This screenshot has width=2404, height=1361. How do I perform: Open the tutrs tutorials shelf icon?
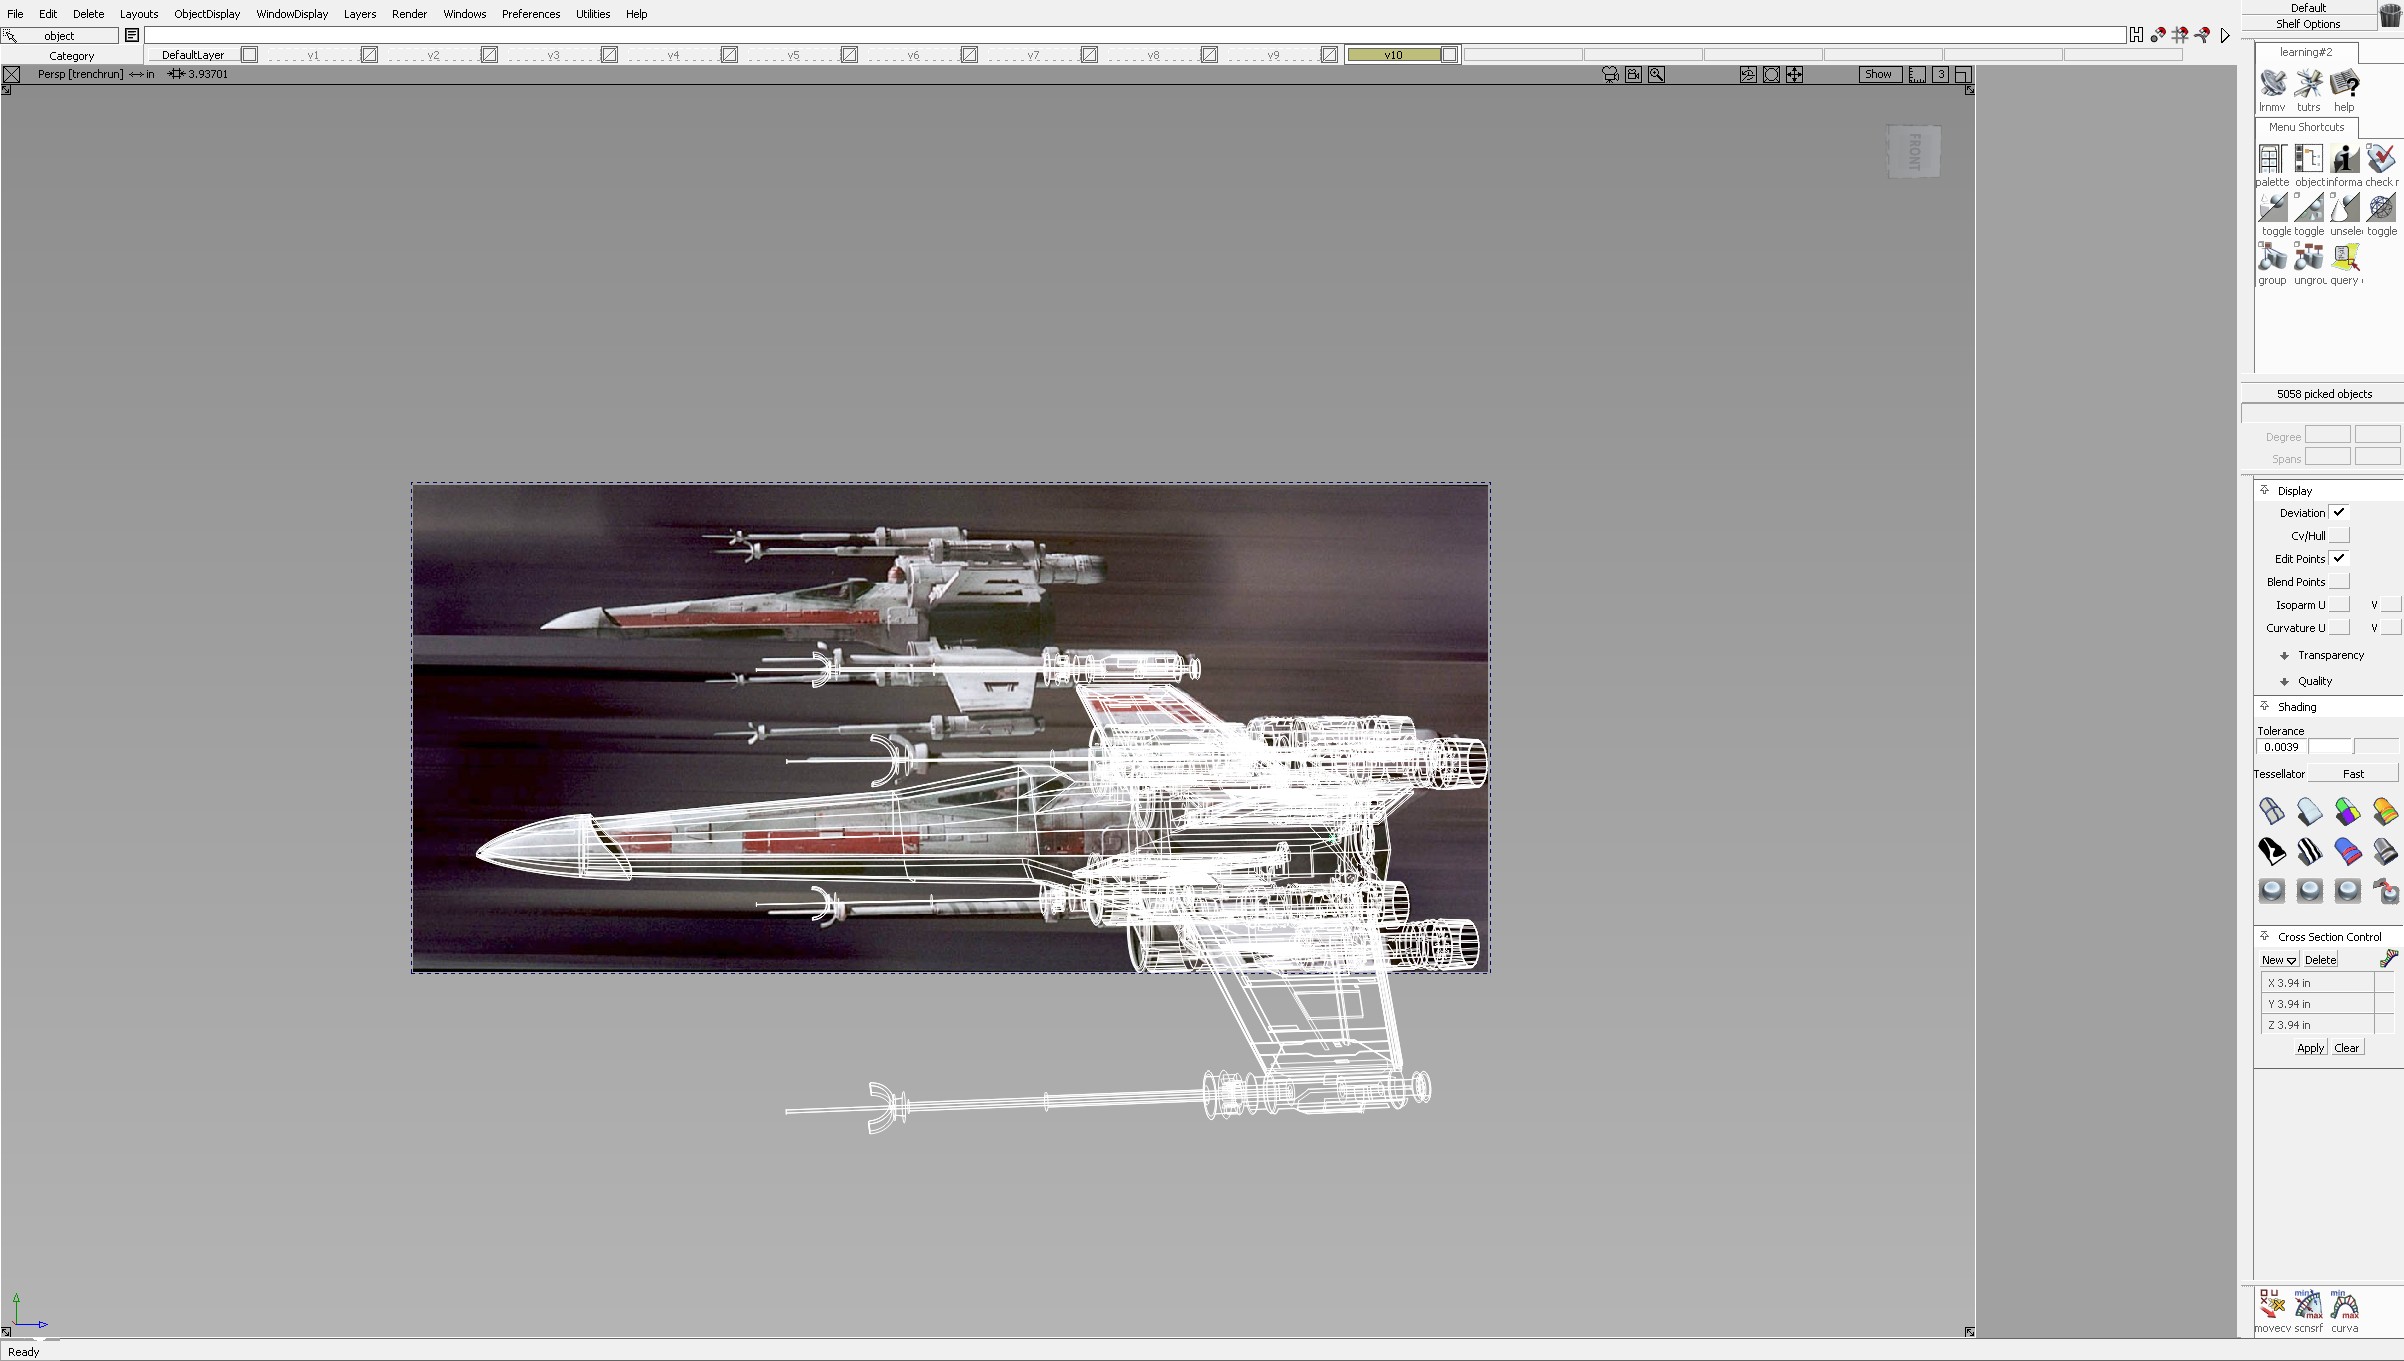[x=2308, y=84]
